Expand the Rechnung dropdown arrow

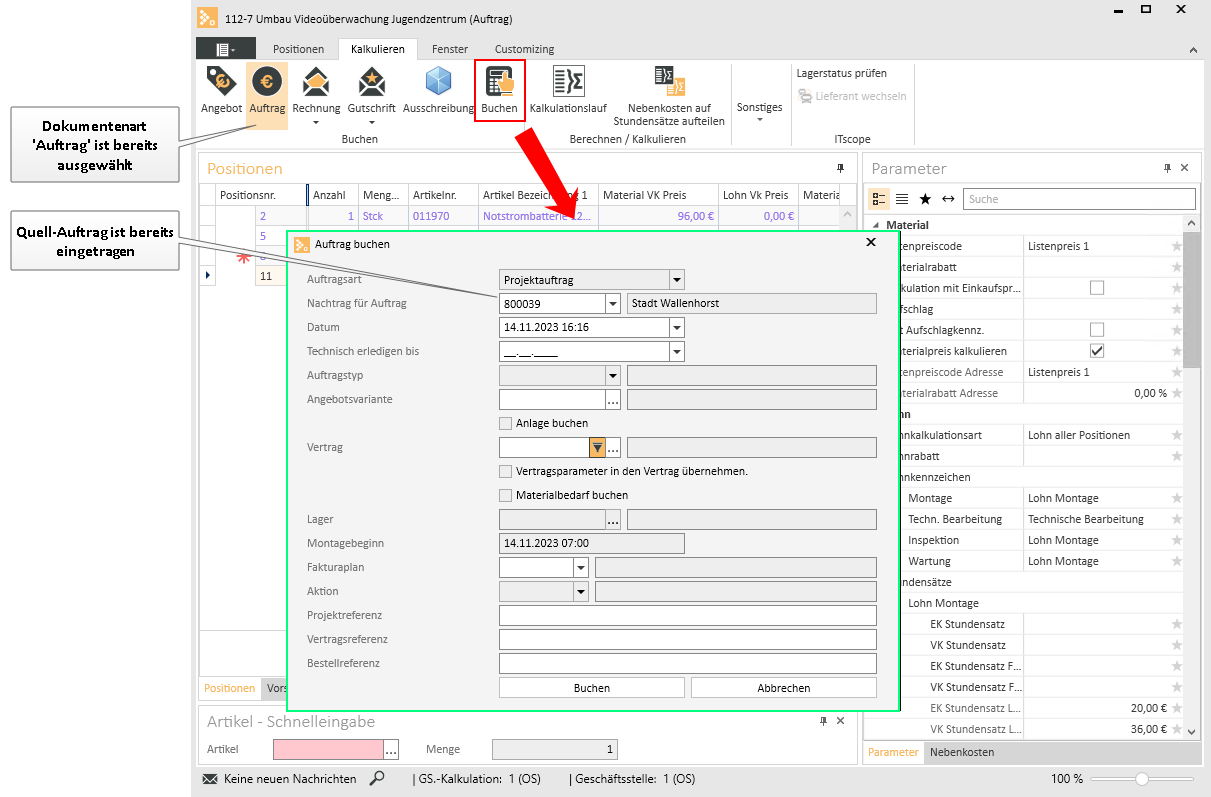[x=316, y=123]
